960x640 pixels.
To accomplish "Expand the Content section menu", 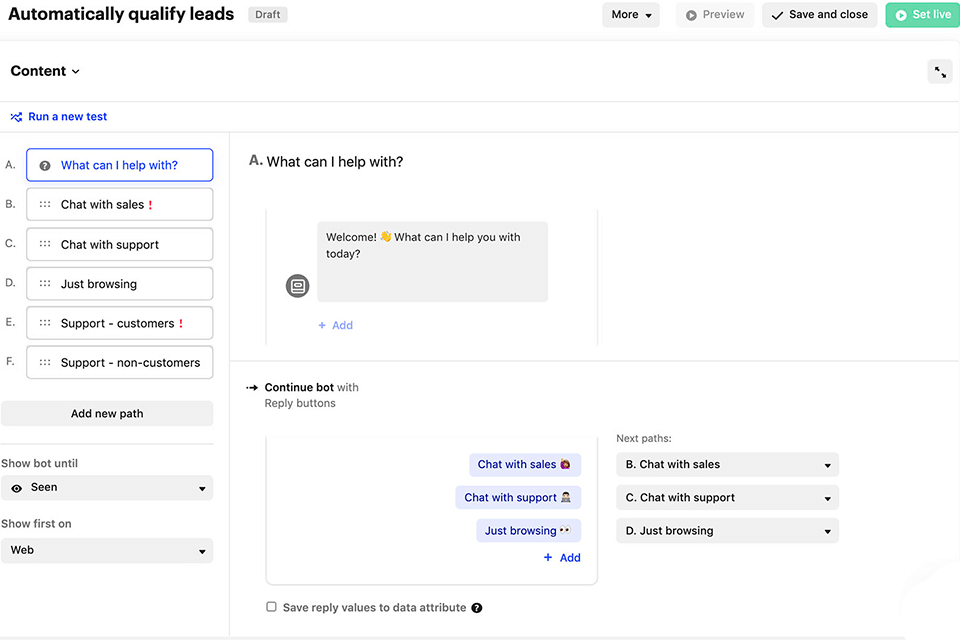I will (45, 72).
